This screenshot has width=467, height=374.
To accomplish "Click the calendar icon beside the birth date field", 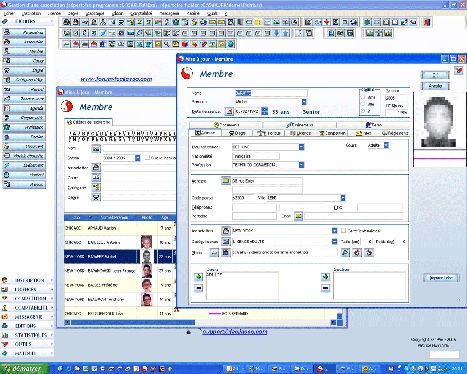I will point(229,111).
